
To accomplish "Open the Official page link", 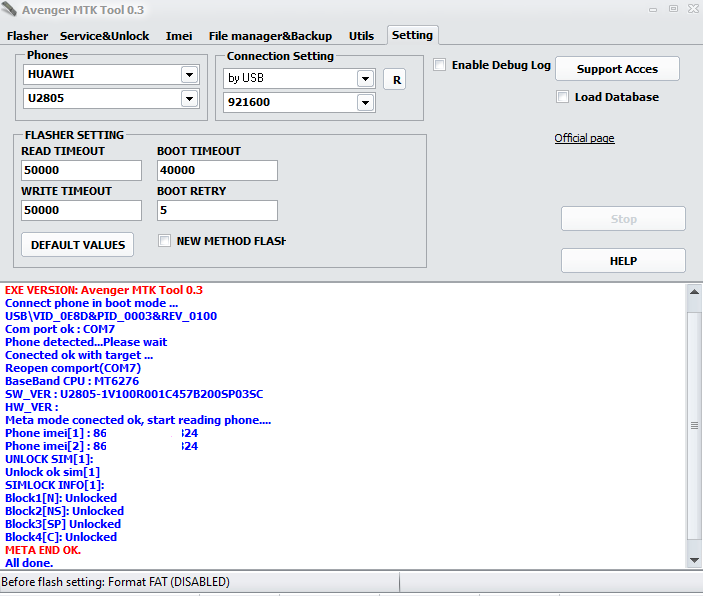I will pos(584,138).
